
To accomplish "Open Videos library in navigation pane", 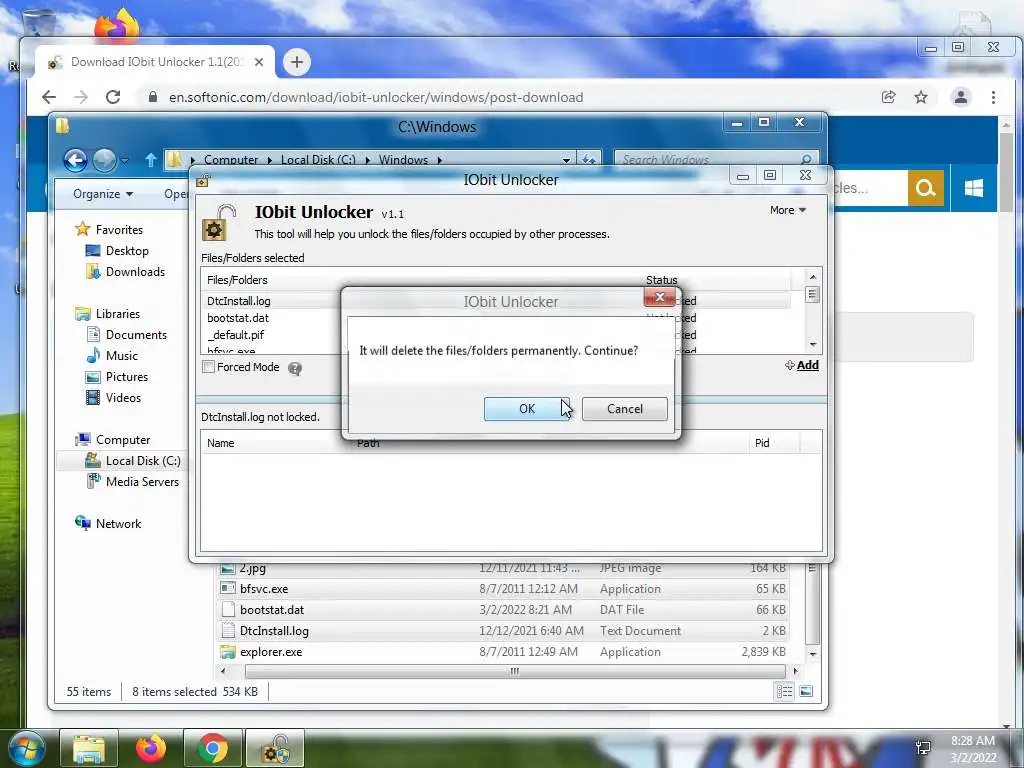I will (123, 398).
